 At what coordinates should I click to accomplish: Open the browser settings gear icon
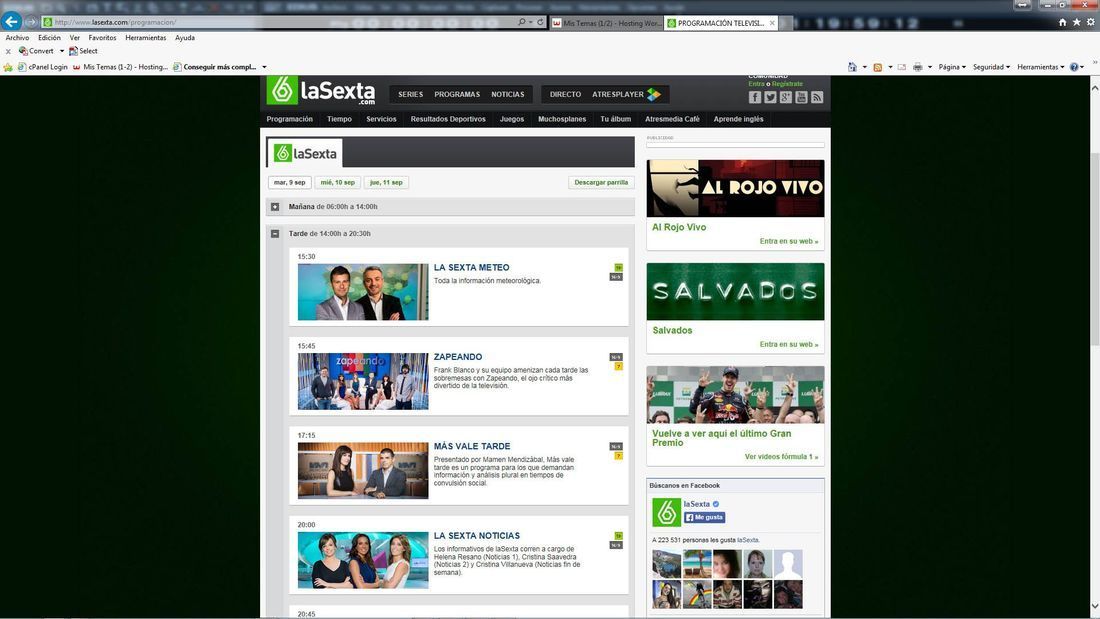1090,22
